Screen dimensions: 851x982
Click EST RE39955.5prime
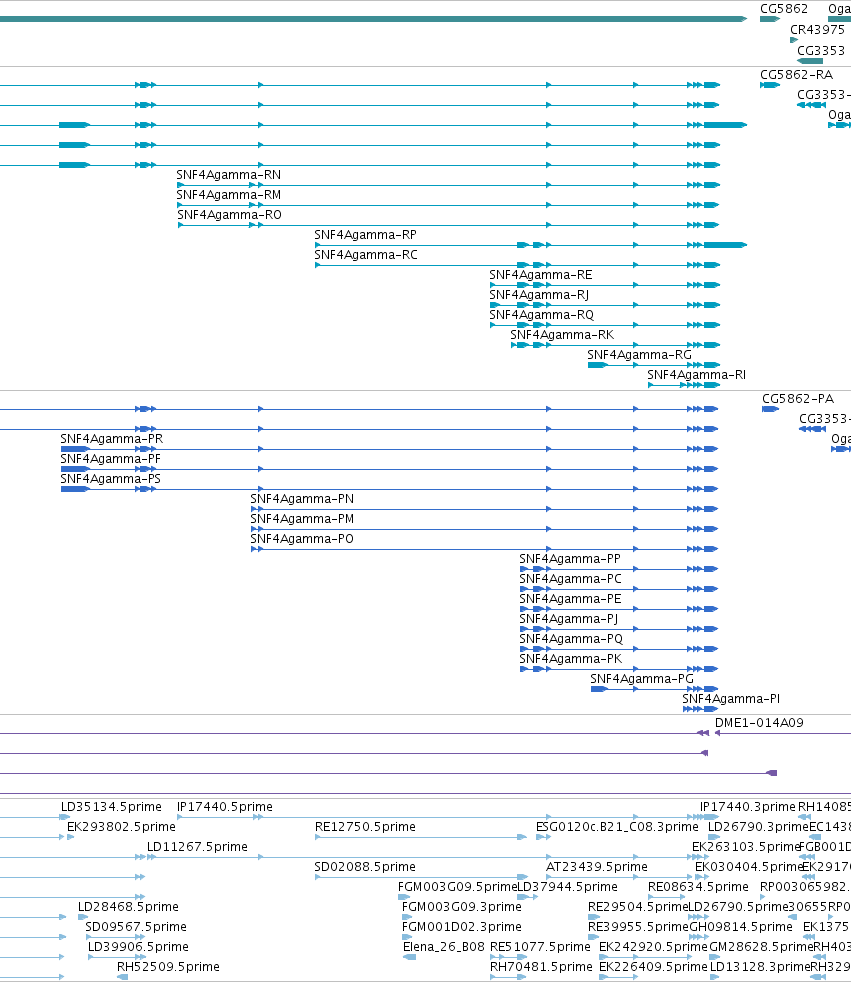638,928
